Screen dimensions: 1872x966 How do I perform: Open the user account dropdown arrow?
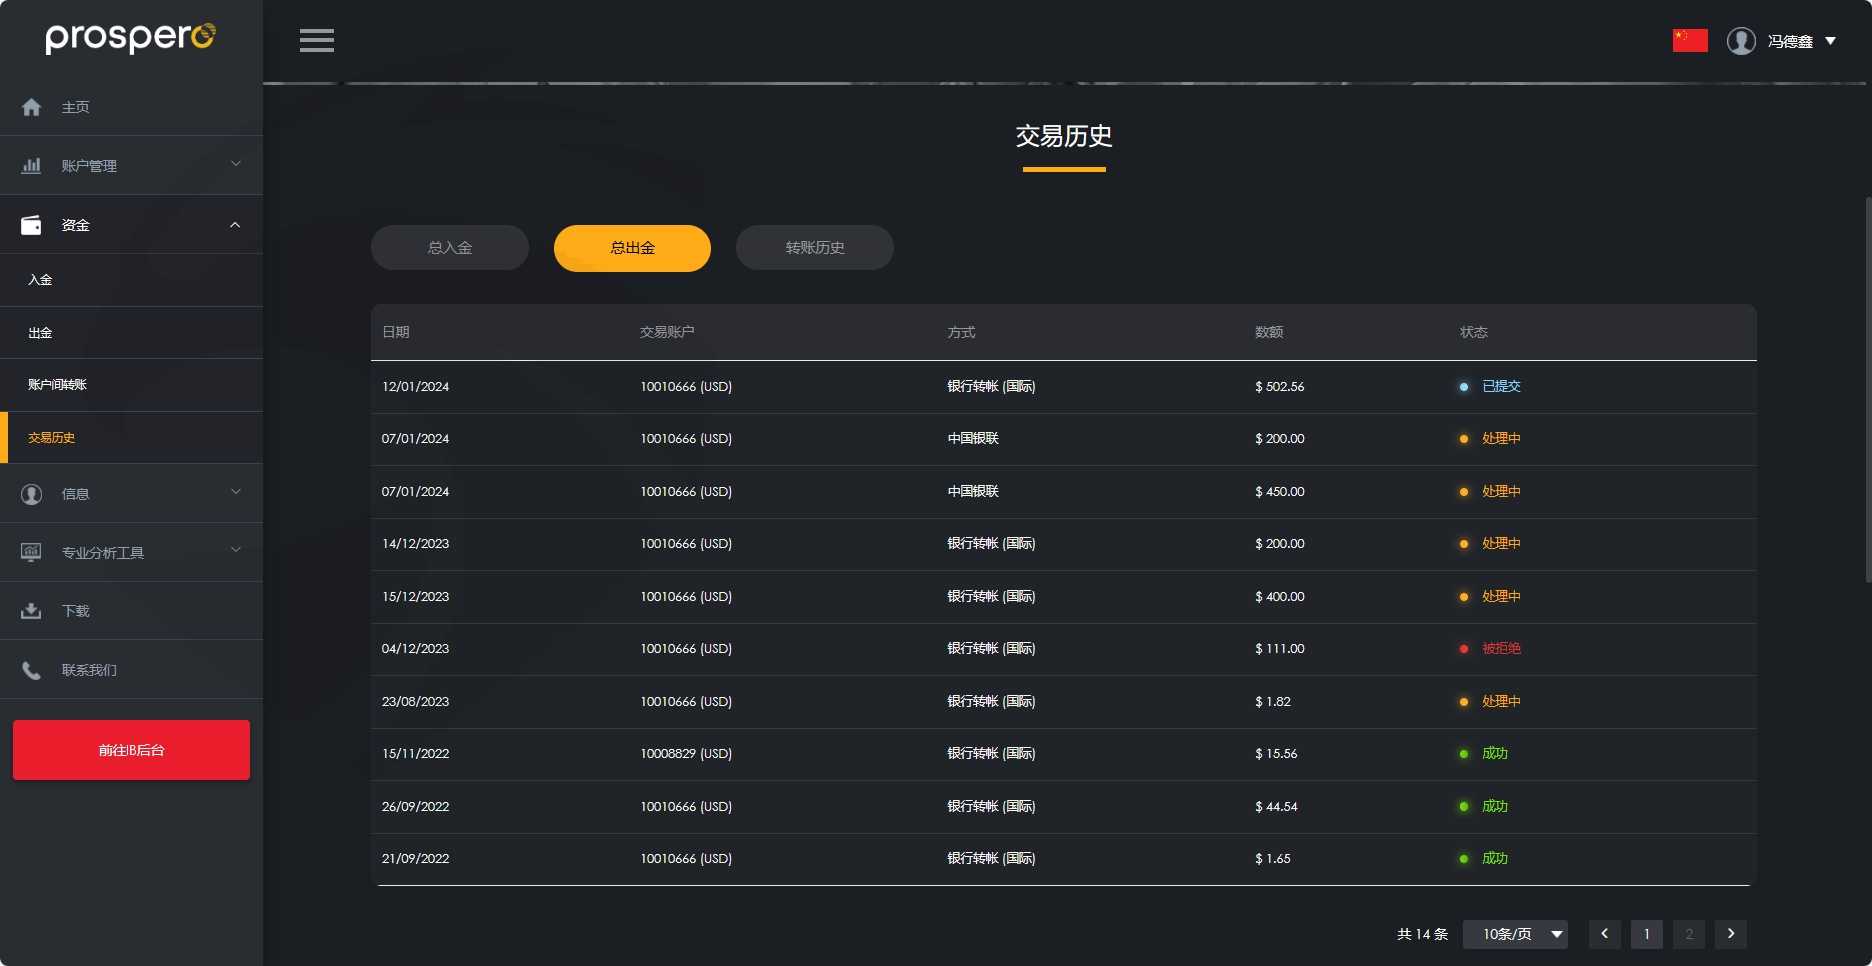pos(1830,41)
